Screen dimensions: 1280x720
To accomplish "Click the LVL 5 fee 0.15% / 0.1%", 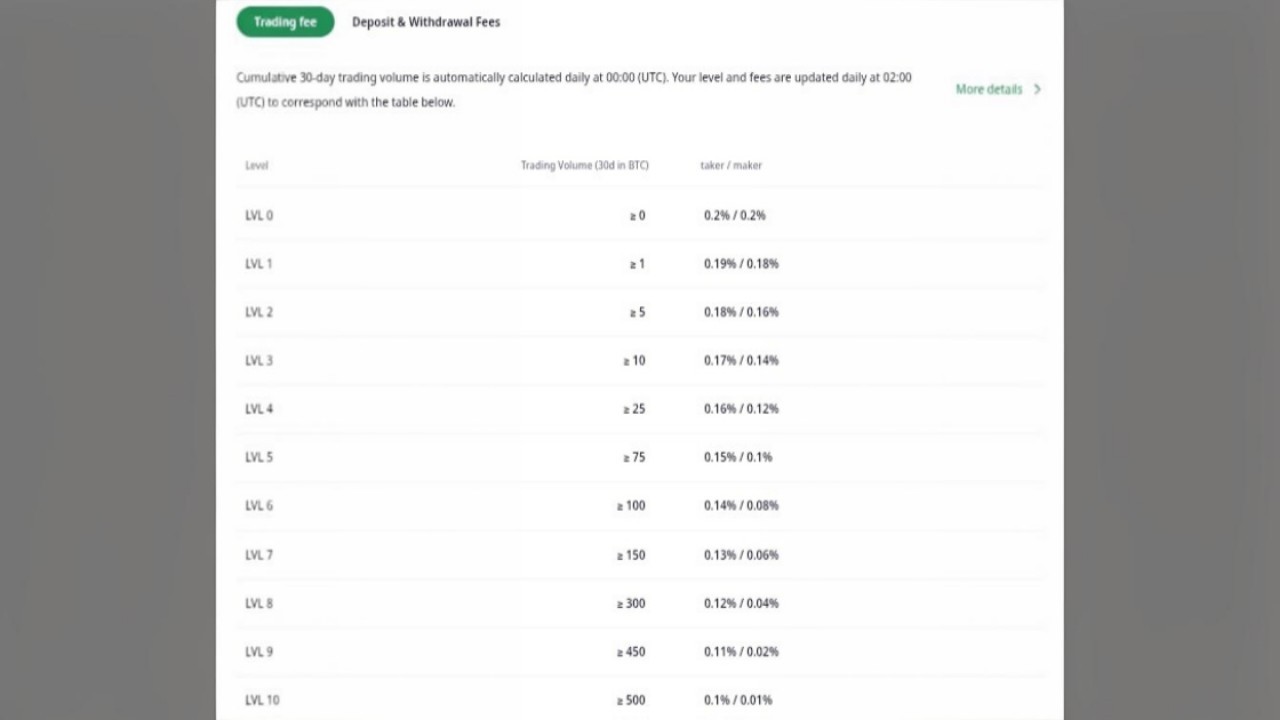I will [x=738, y=457].
